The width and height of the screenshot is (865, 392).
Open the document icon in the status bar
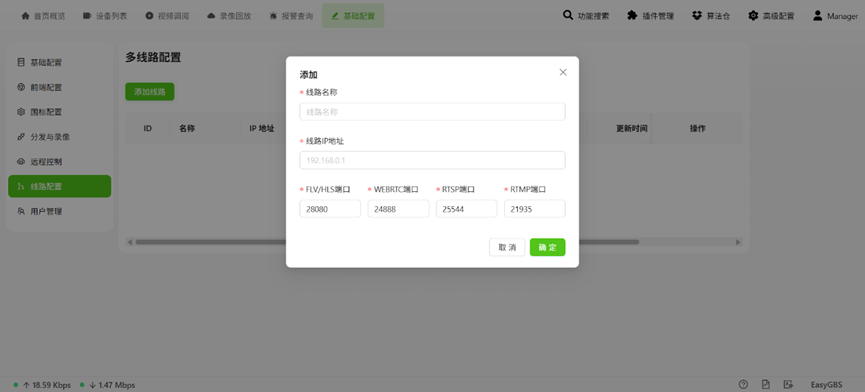tap(766, 384)
